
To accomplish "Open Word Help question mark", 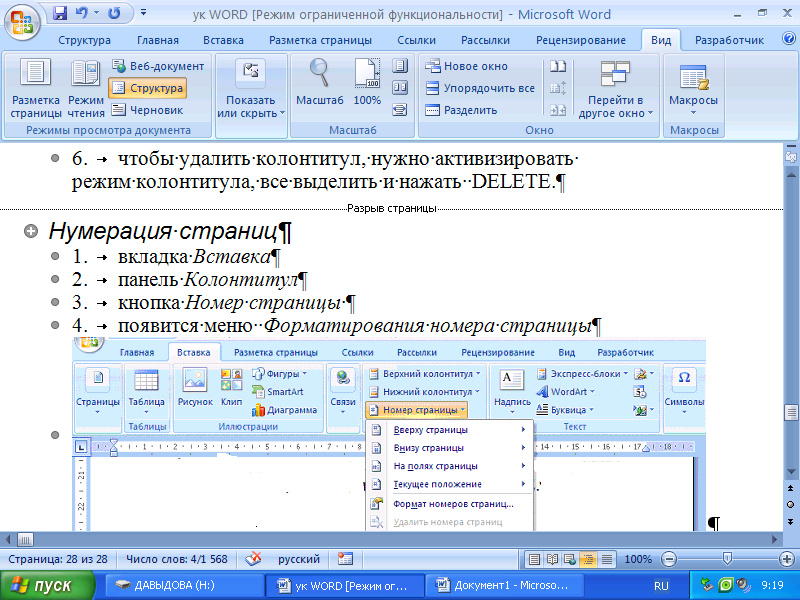I will [789, 39].
